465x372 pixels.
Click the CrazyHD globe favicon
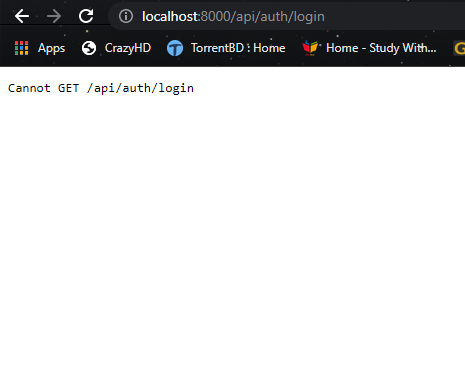point(89,48)
